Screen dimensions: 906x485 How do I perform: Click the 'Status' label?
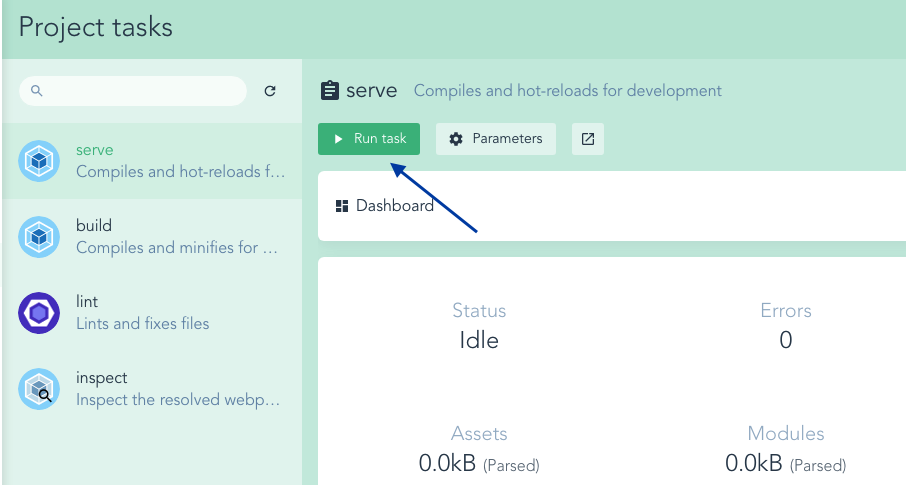(x=479, y=310)
